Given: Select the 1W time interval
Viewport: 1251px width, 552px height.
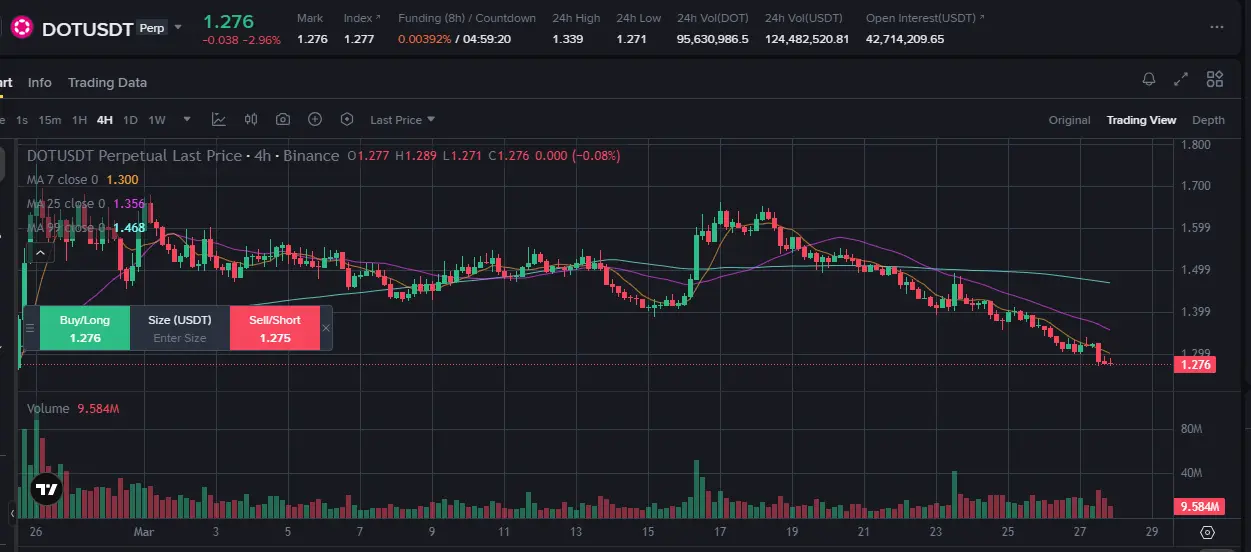Looking at the screenshot, I should click(157, 120).
